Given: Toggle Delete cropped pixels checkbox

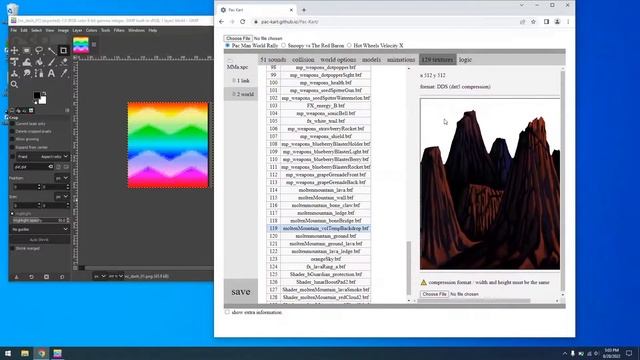Looking at the screenshot, I should (x=12, y=131).
